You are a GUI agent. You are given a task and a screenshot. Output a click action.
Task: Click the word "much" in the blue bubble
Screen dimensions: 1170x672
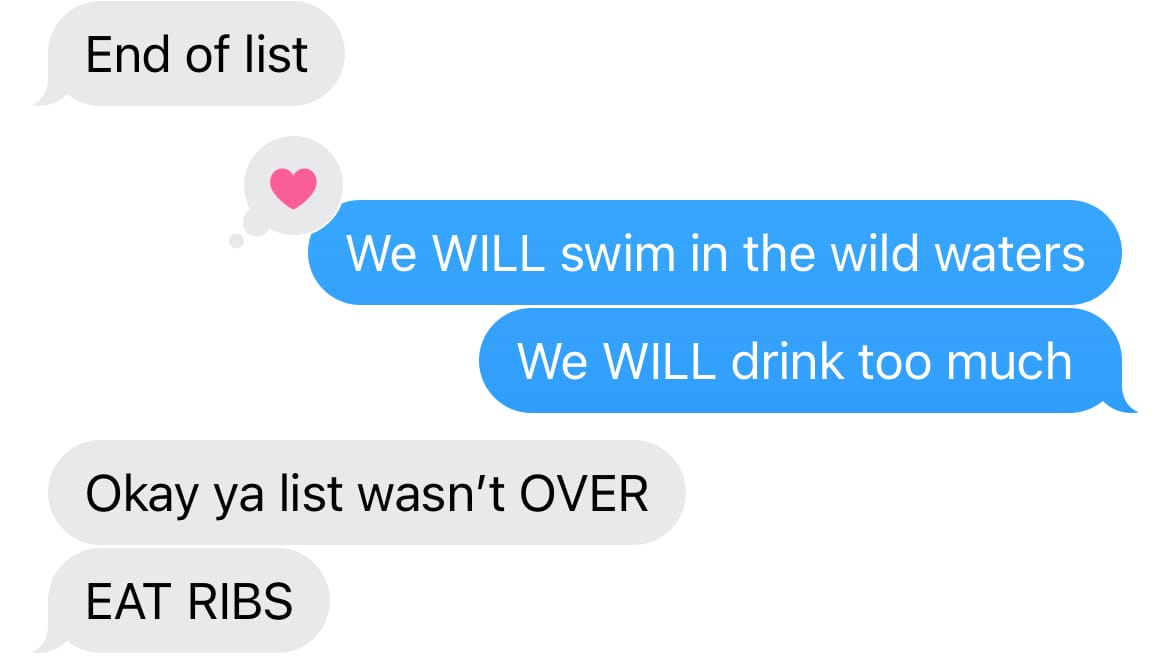[1009, 362]
